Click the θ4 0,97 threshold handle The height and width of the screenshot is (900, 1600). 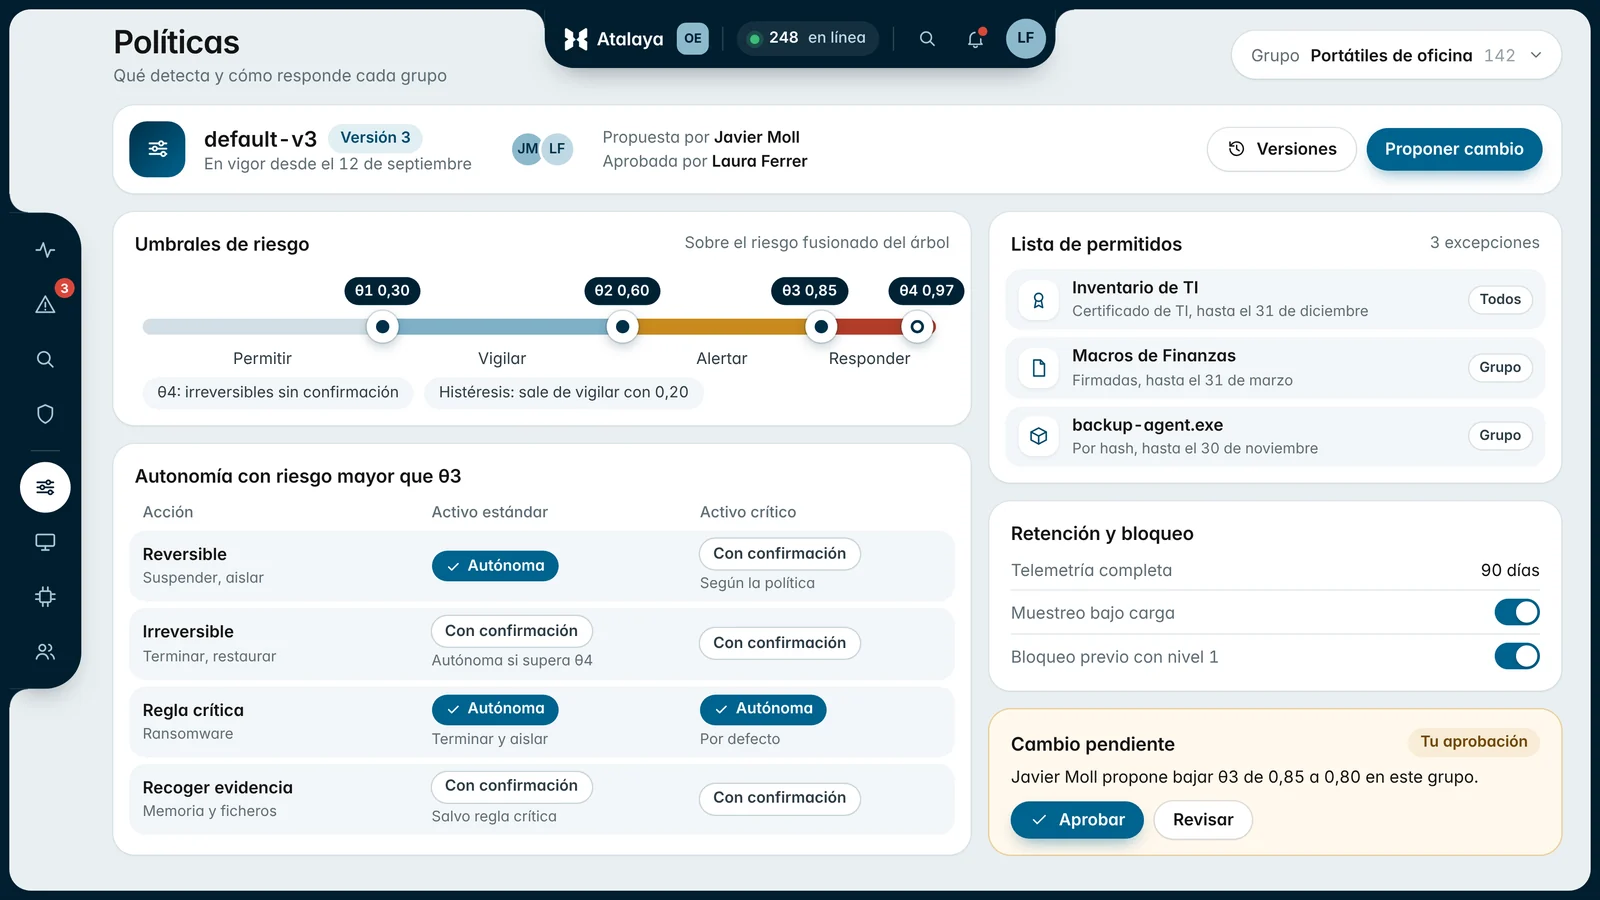point(917,326)
